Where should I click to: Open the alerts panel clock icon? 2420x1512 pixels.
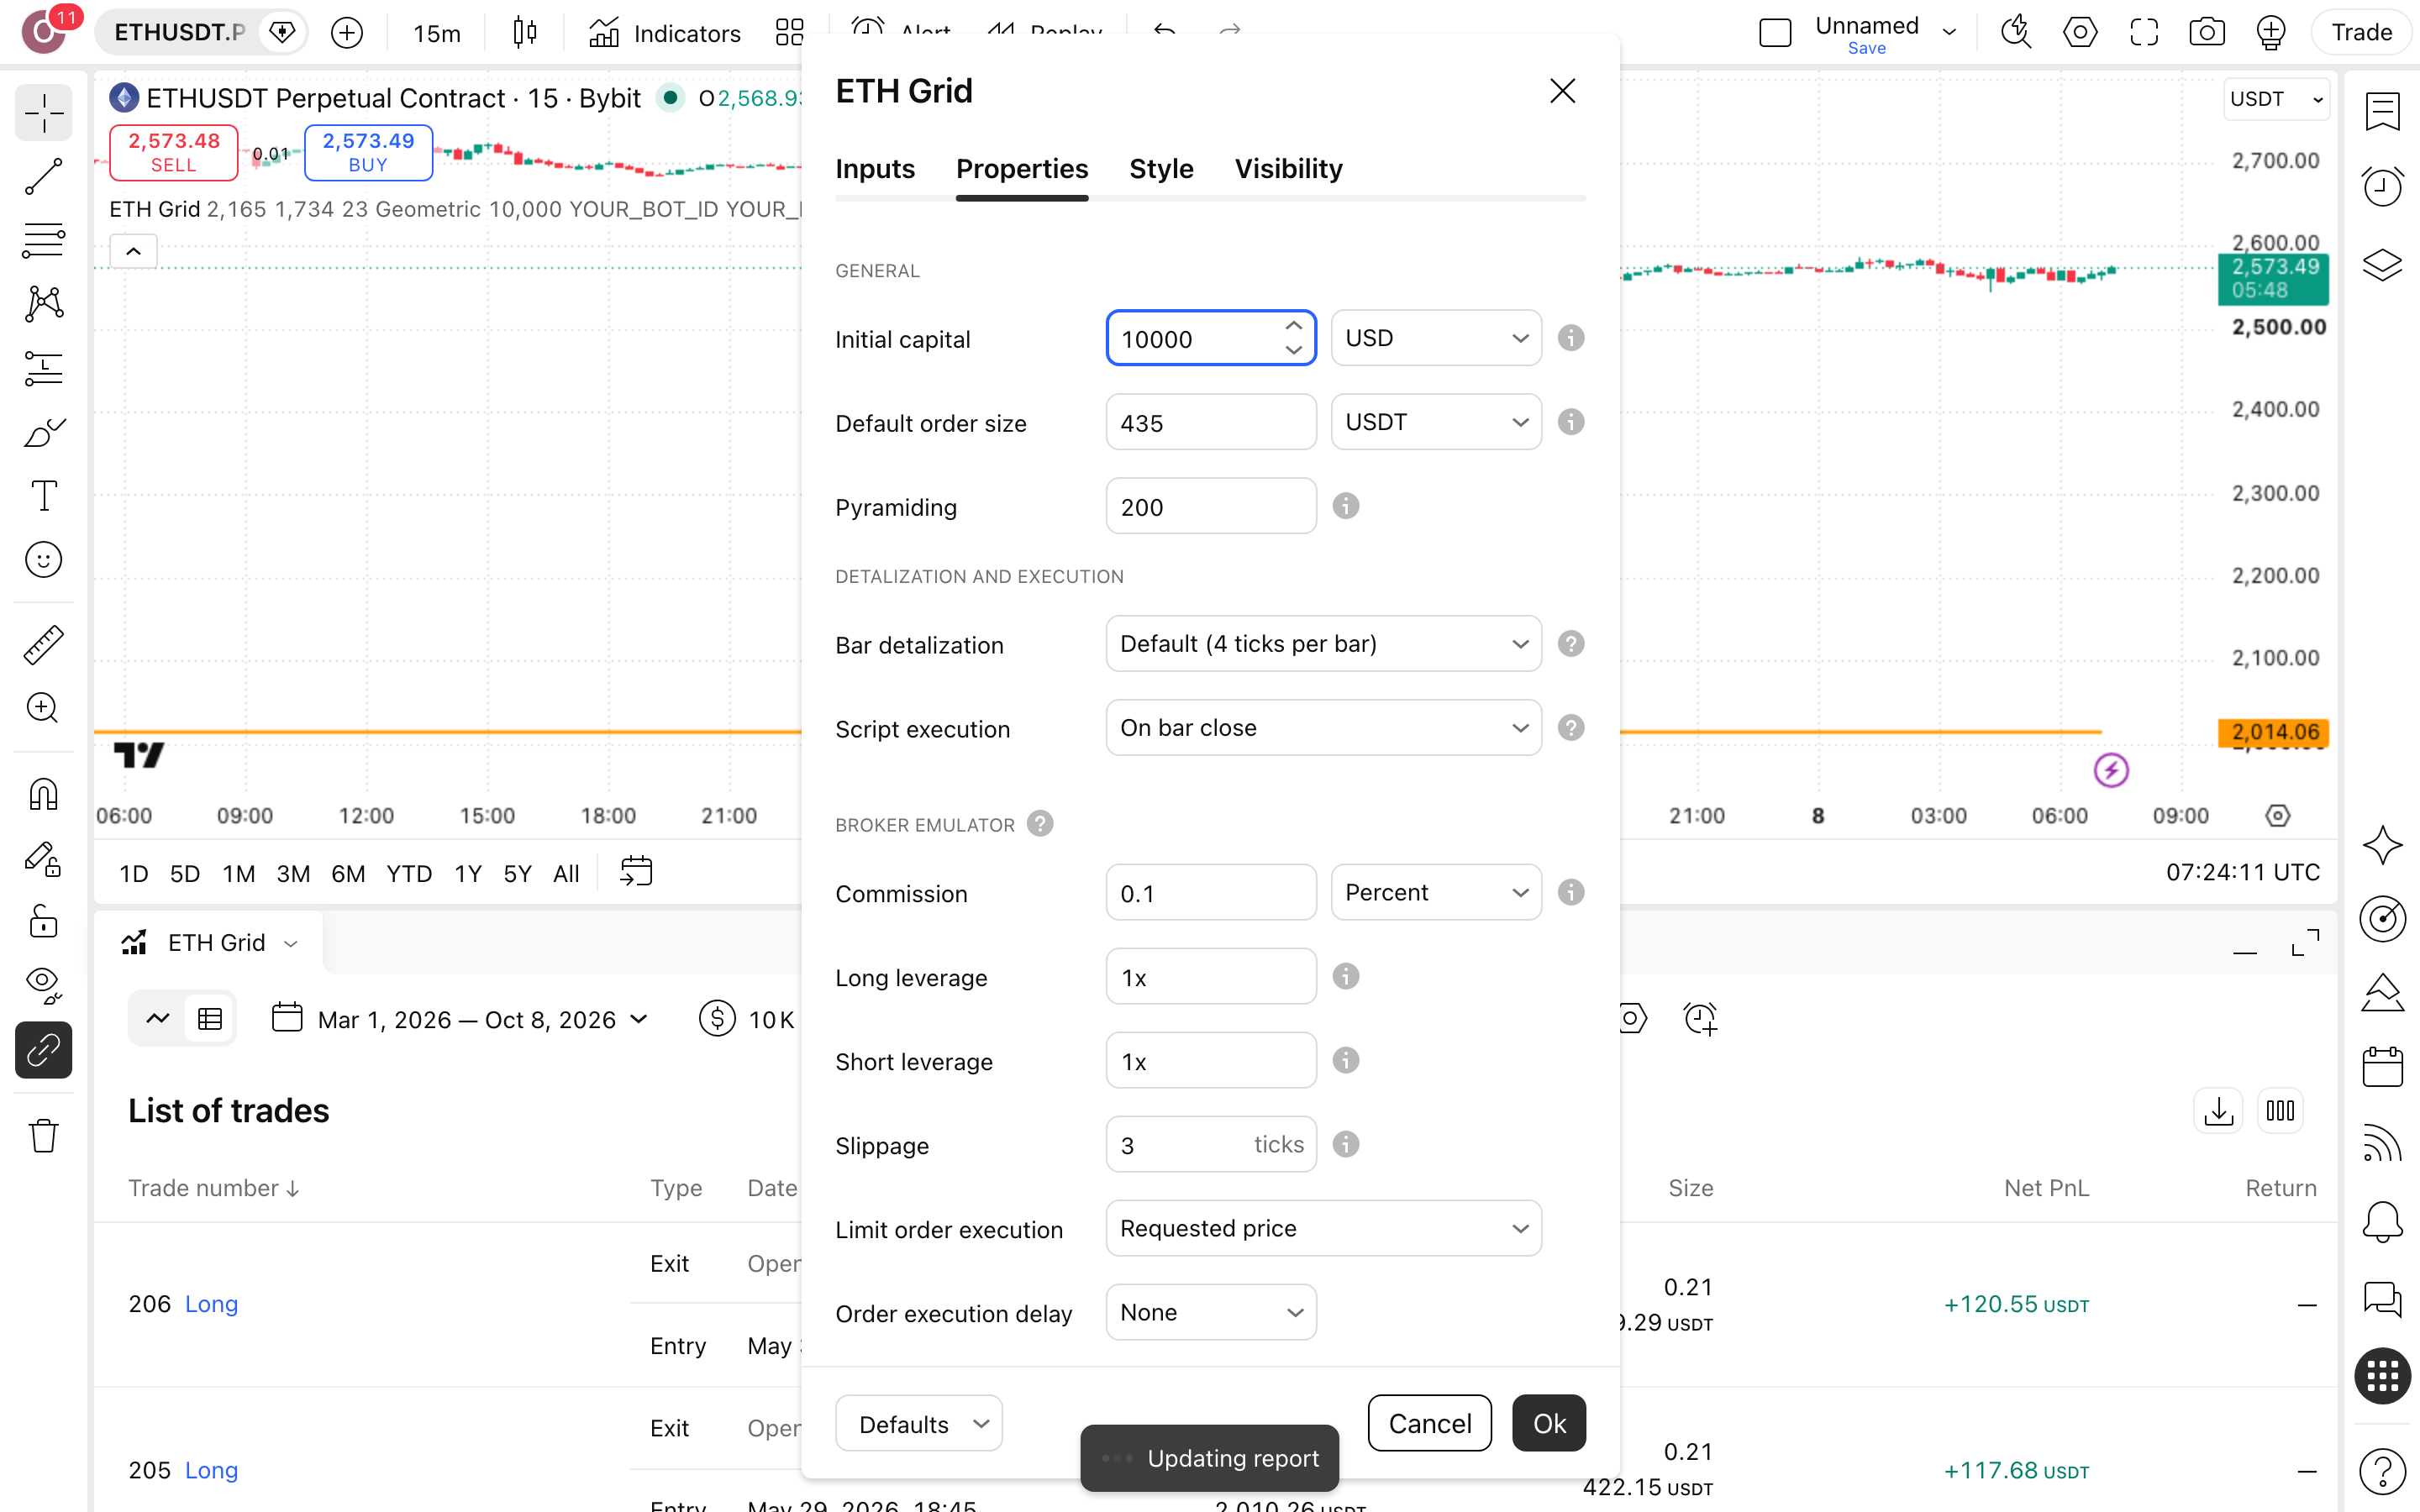coord(2383,186)
